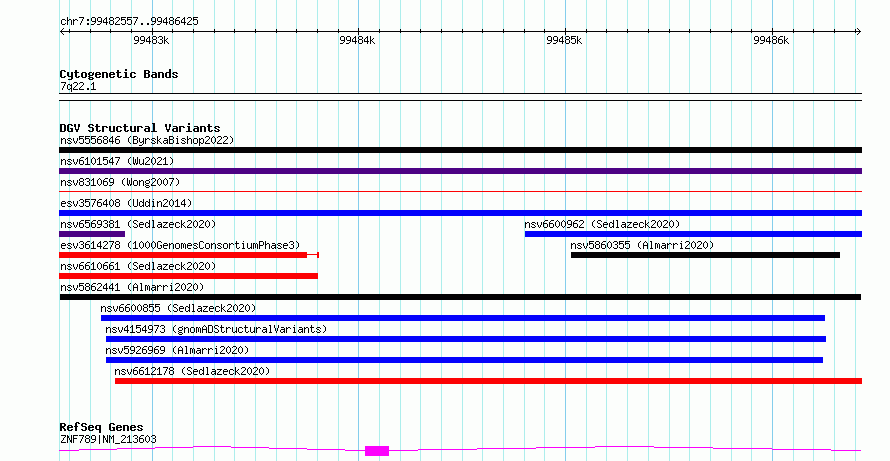Select the chr7:99482557..99486425 coordinates text
Viewport: 890px width, 461px height.
(x=129, y=22)
